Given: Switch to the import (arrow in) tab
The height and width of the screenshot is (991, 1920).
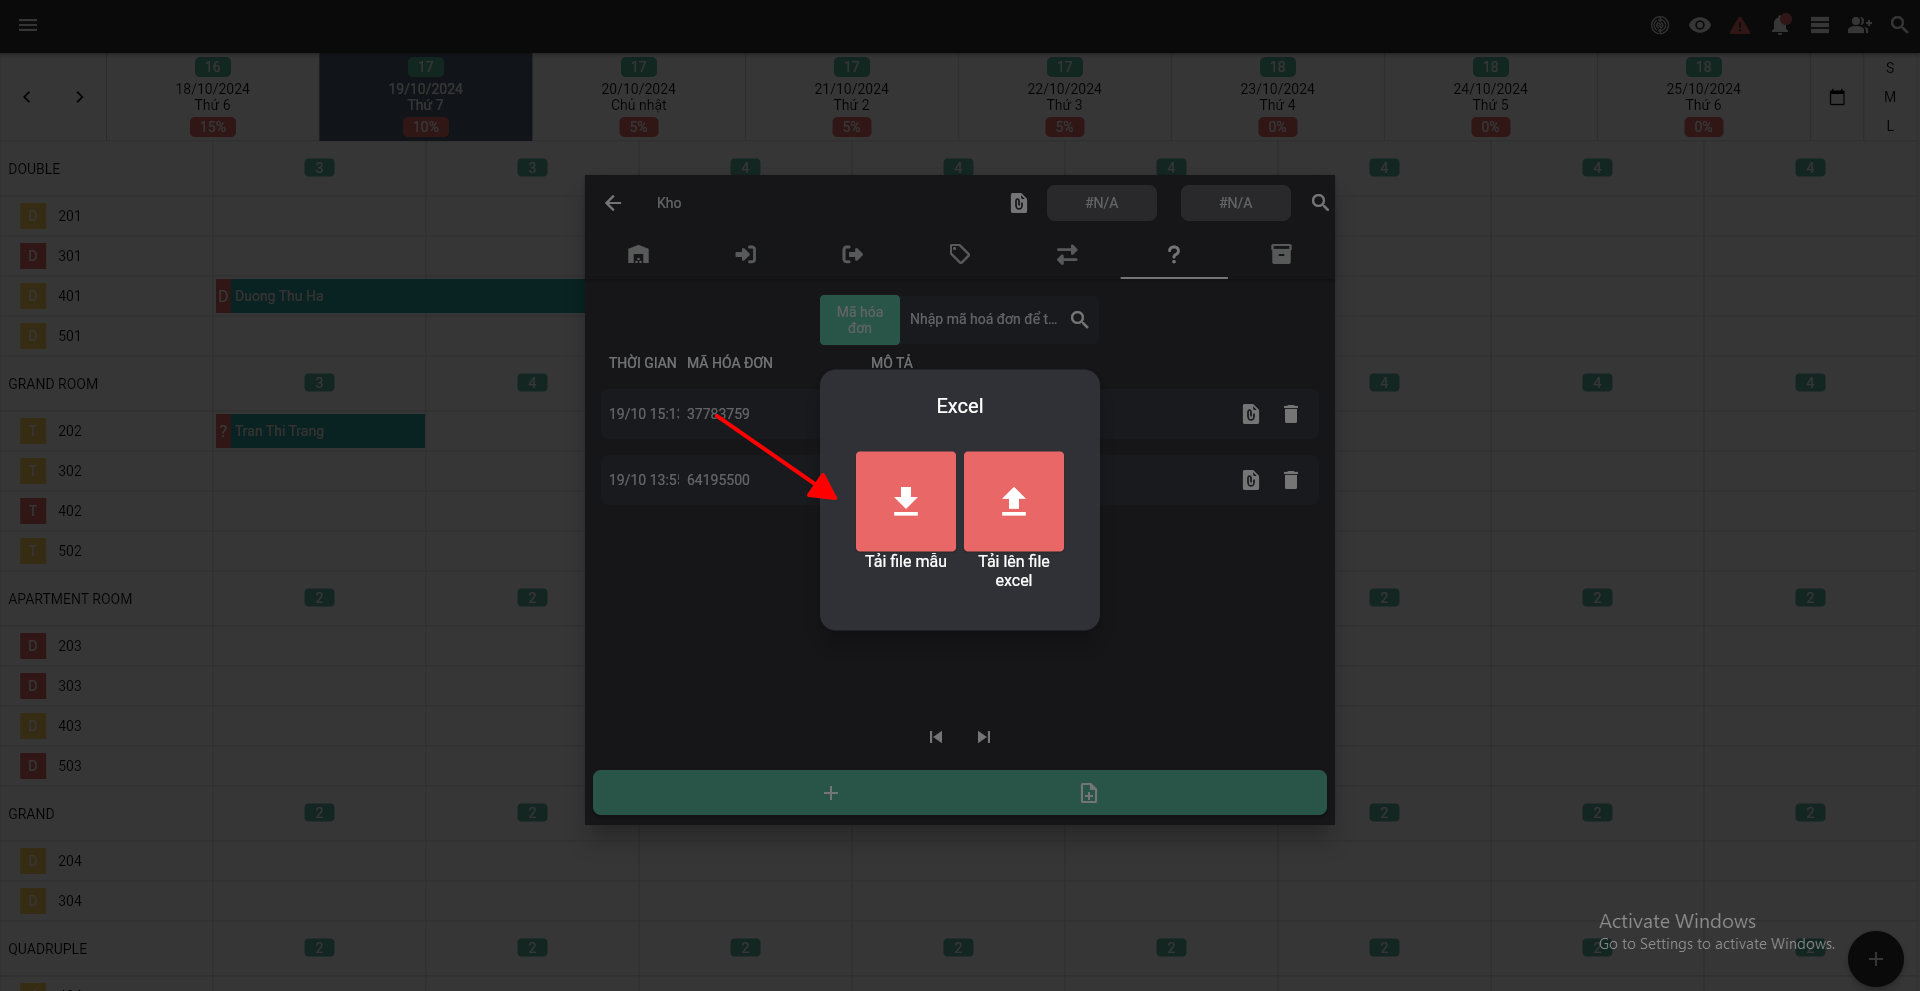Looking at the screenshot, I should point(746,254).
